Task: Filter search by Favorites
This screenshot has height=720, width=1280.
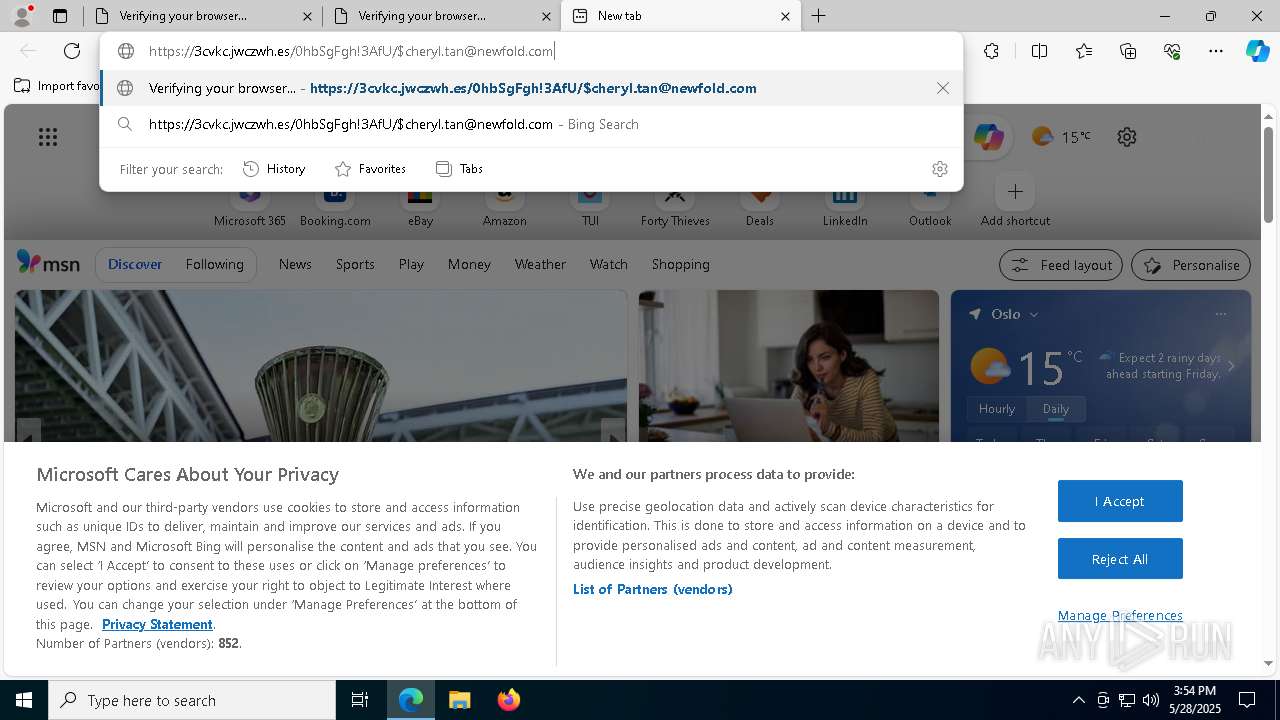Action: [370, 169]
